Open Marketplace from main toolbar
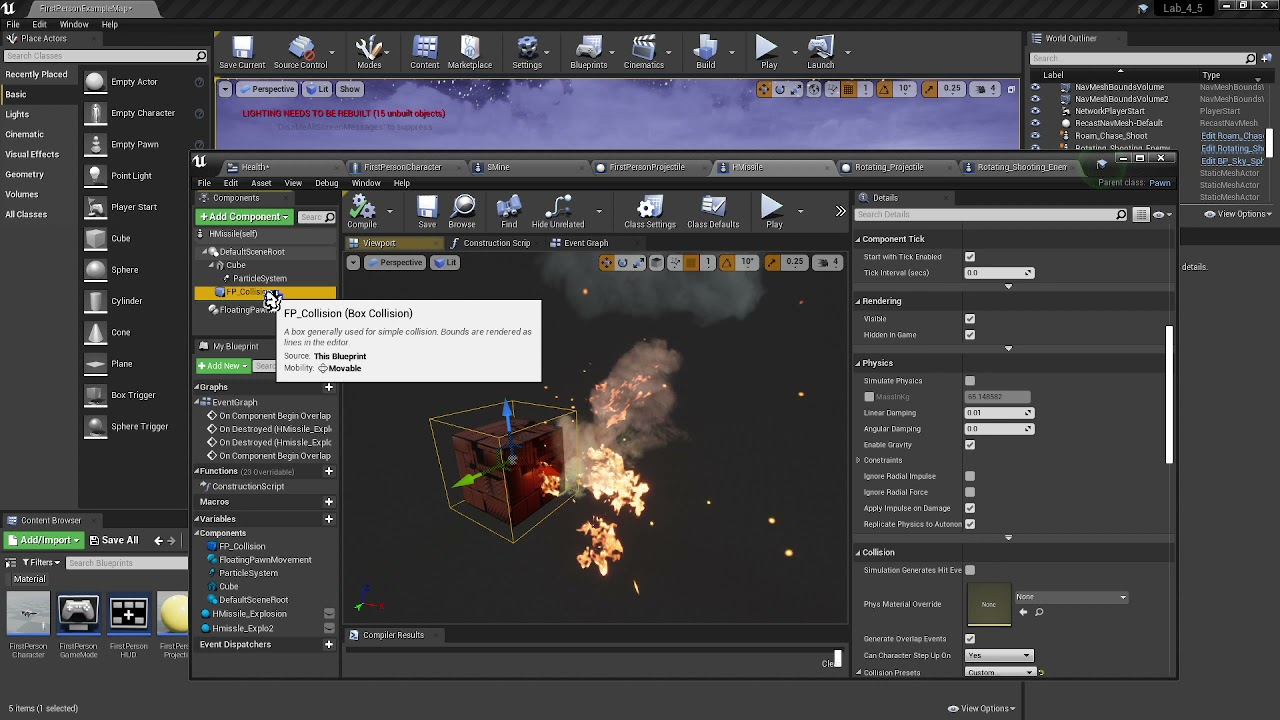 click(x=469, y=52)
